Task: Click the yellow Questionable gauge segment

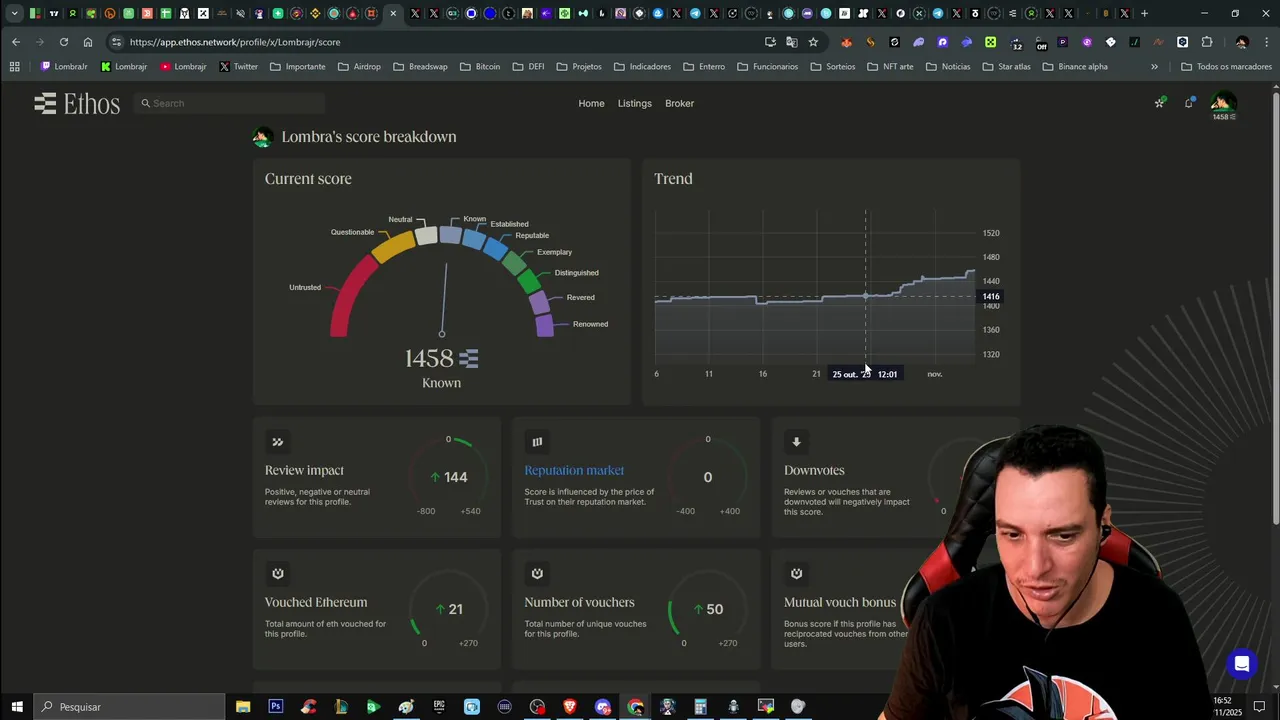Action: (393, 245)
